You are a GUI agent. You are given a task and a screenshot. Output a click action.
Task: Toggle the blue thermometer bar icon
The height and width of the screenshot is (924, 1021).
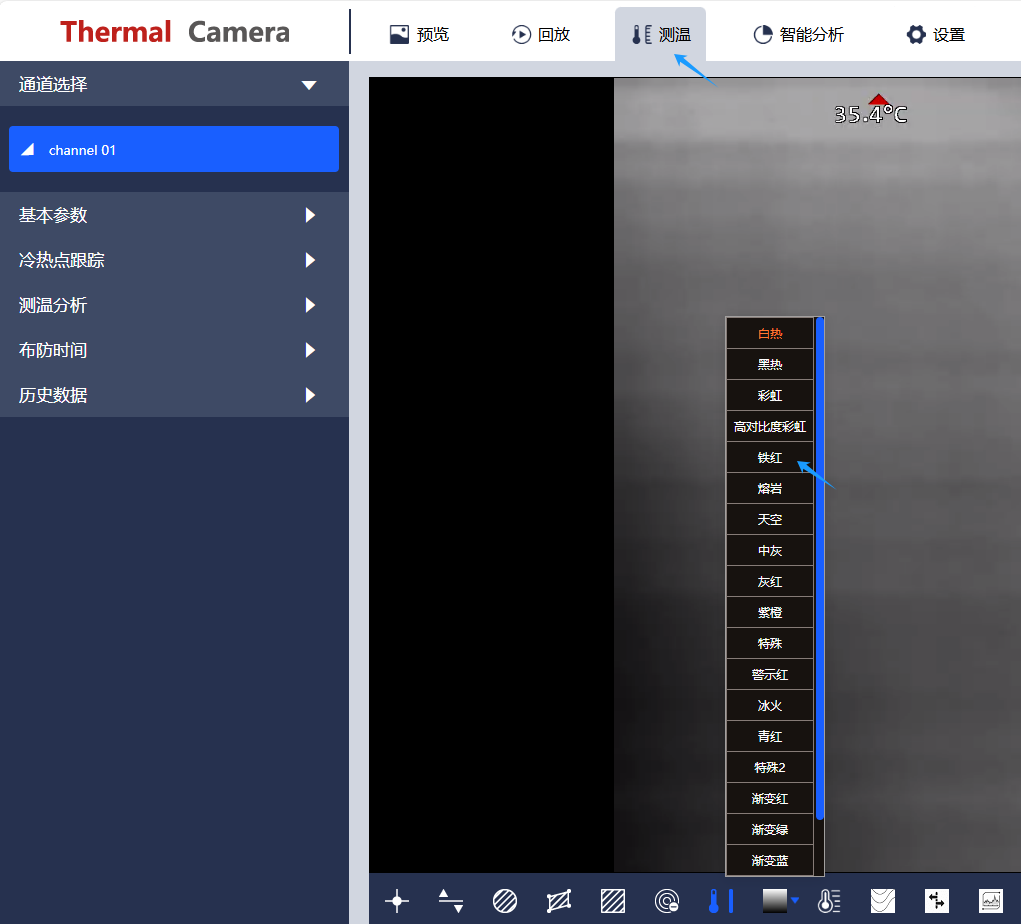720,901
